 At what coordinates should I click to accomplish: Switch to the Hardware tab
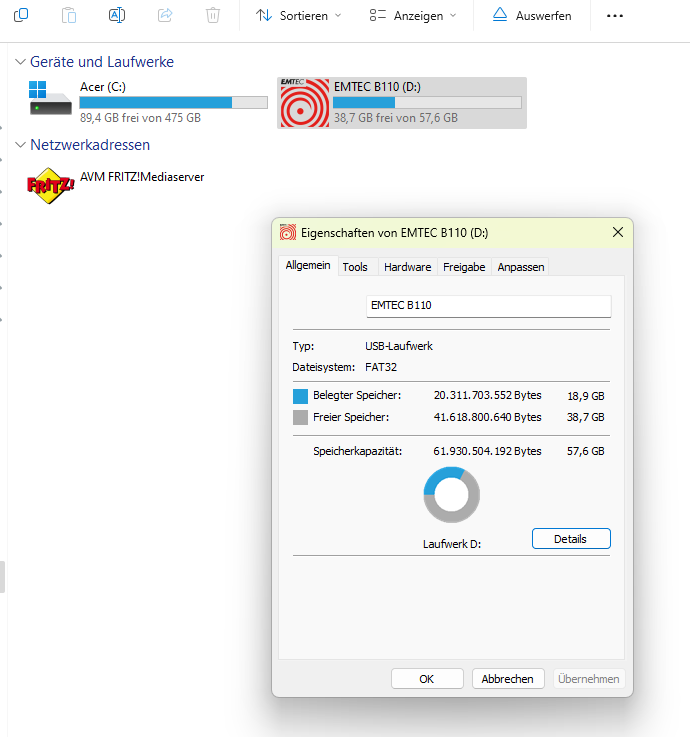pyautogui.click(x=408, y=267)
